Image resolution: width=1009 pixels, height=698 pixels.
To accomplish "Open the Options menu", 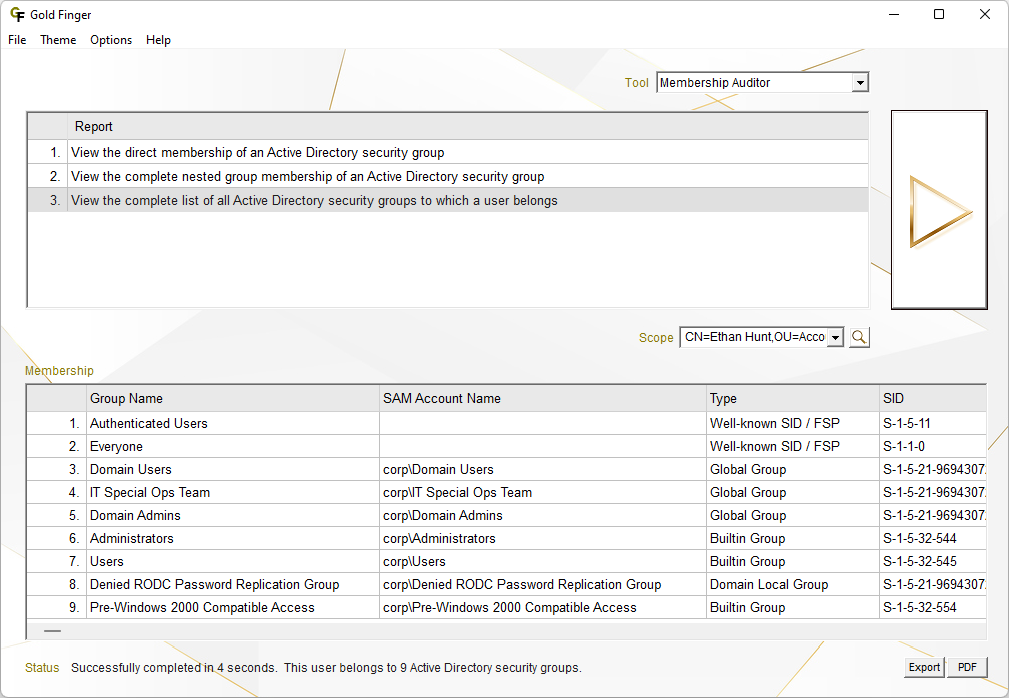I will point(111,40).
